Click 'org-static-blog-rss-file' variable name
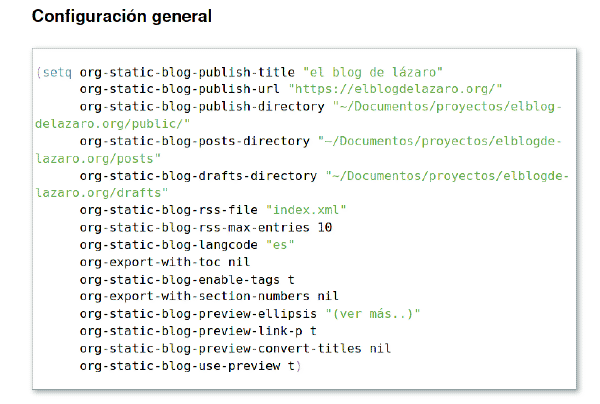 tap(168, 210)
